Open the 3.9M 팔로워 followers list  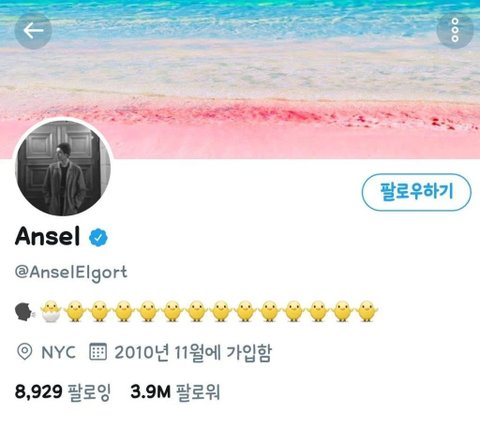click(x=175, y=391)
